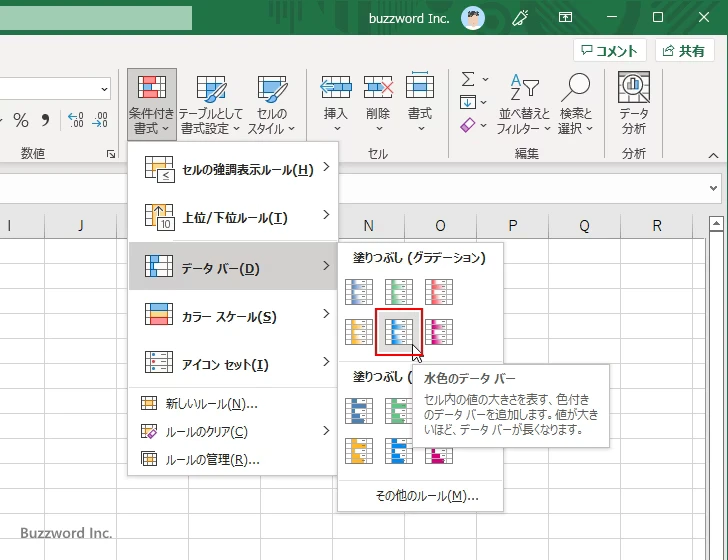The image size is (728, 560).
Task: Increase decimal places
Action: pyautogui.click(x=76, y=120)
